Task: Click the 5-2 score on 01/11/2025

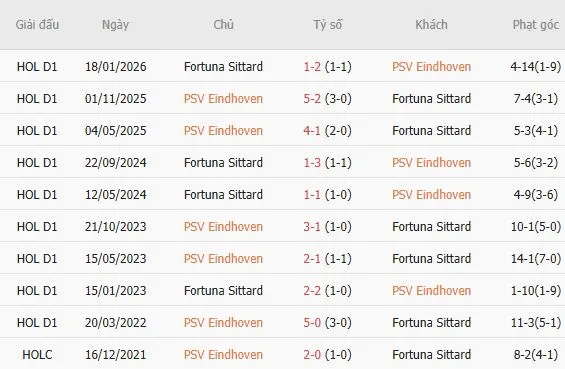Action: pyautogui.click(x=312, y=99)
